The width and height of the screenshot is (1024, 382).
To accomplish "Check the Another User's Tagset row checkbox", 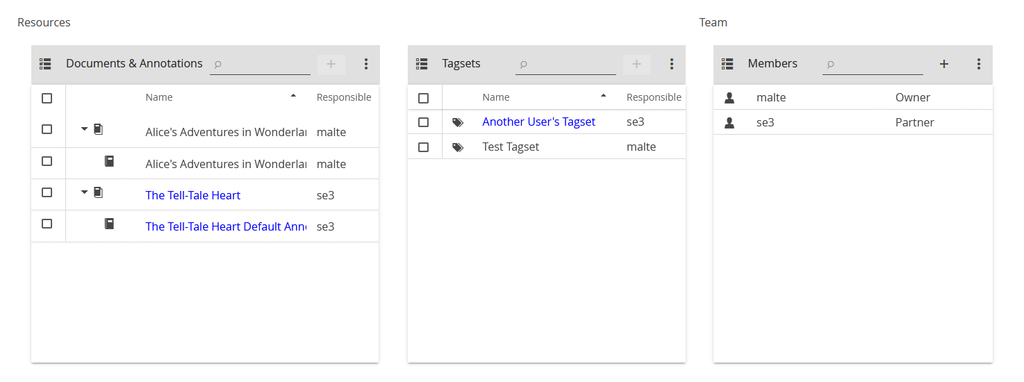I will (423, 123).
